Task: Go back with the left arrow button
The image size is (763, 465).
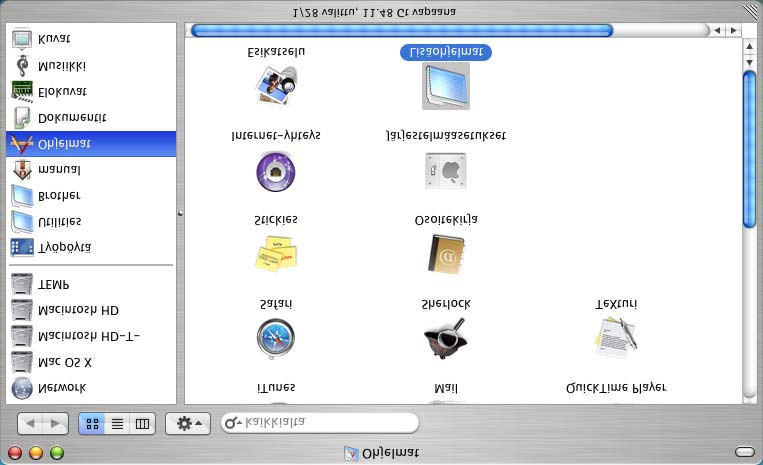Action: 31,424
